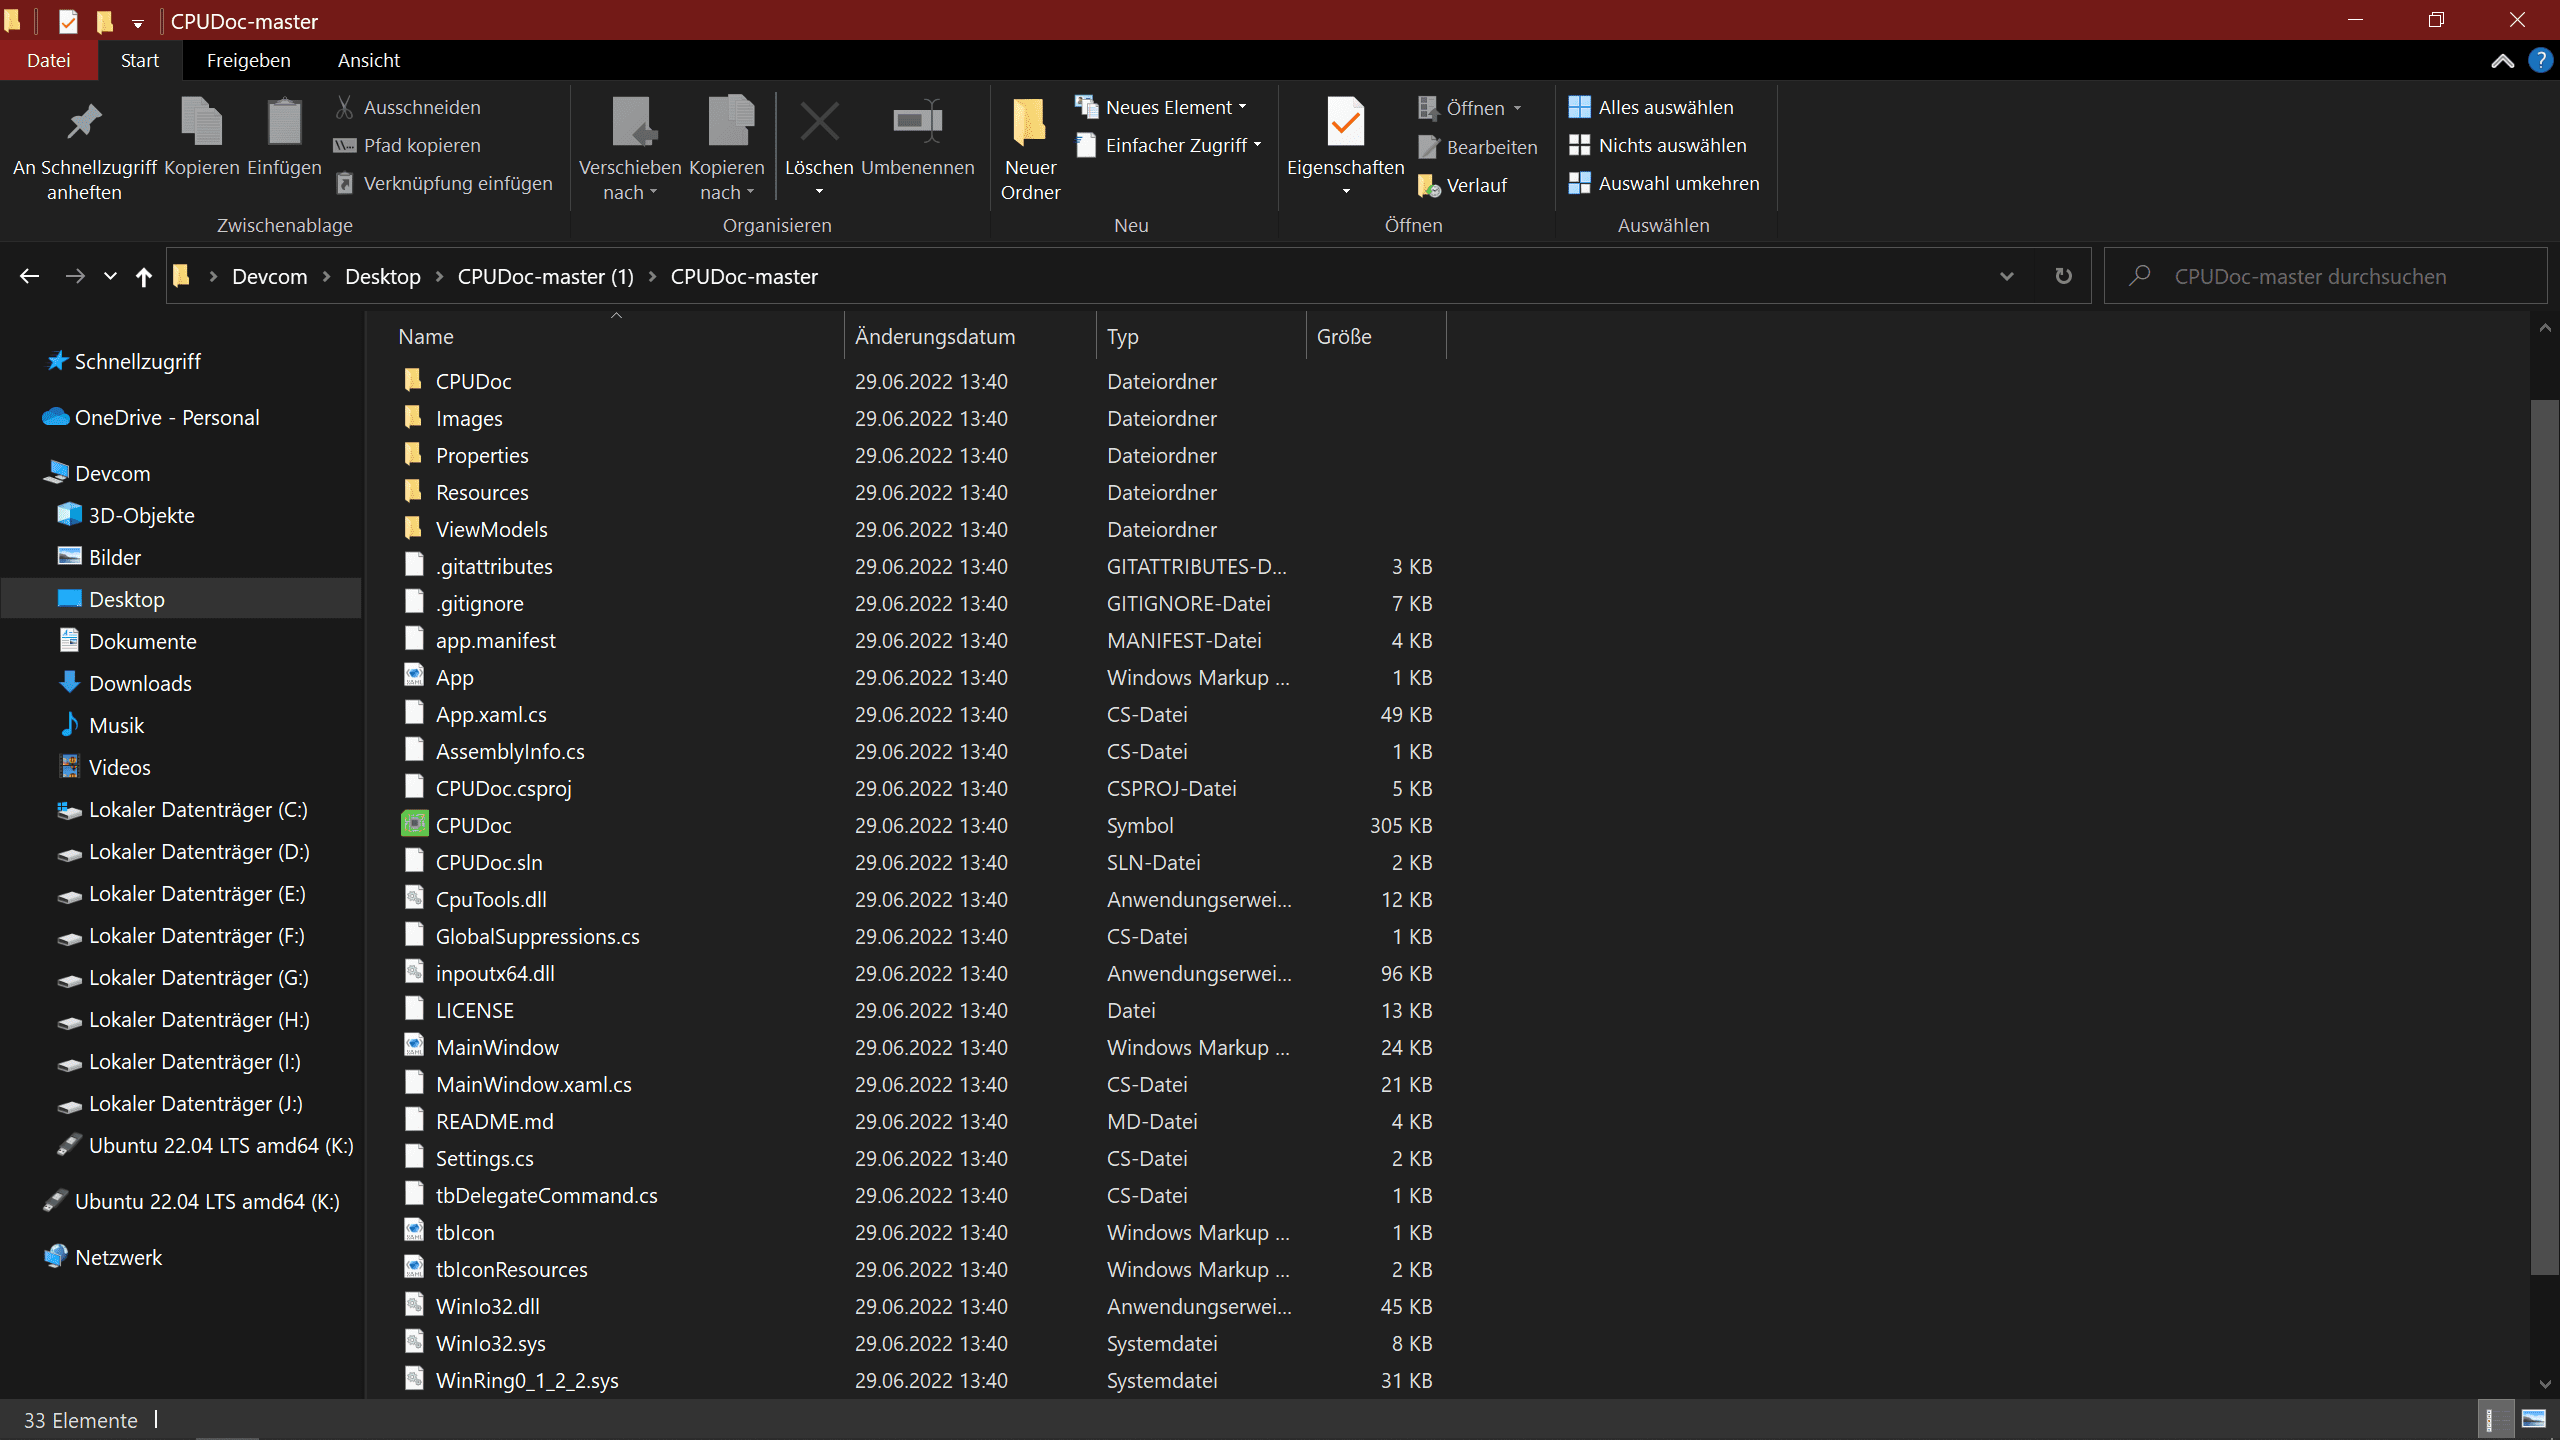Screen dimensions: 2560x1440
Task: Open recent locations dropdown arrow
Action: tap(110, 276)
